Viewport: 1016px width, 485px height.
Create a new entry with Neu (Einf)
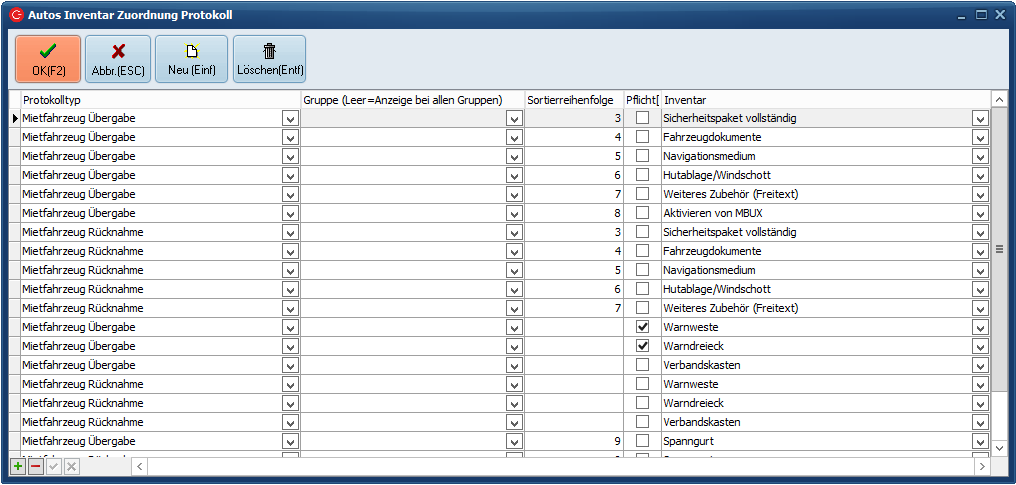(x=191, y=59)
